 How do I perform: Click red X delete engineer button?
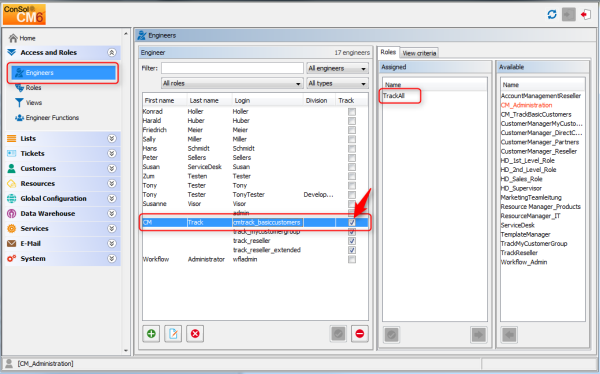[x=195, y=334]
